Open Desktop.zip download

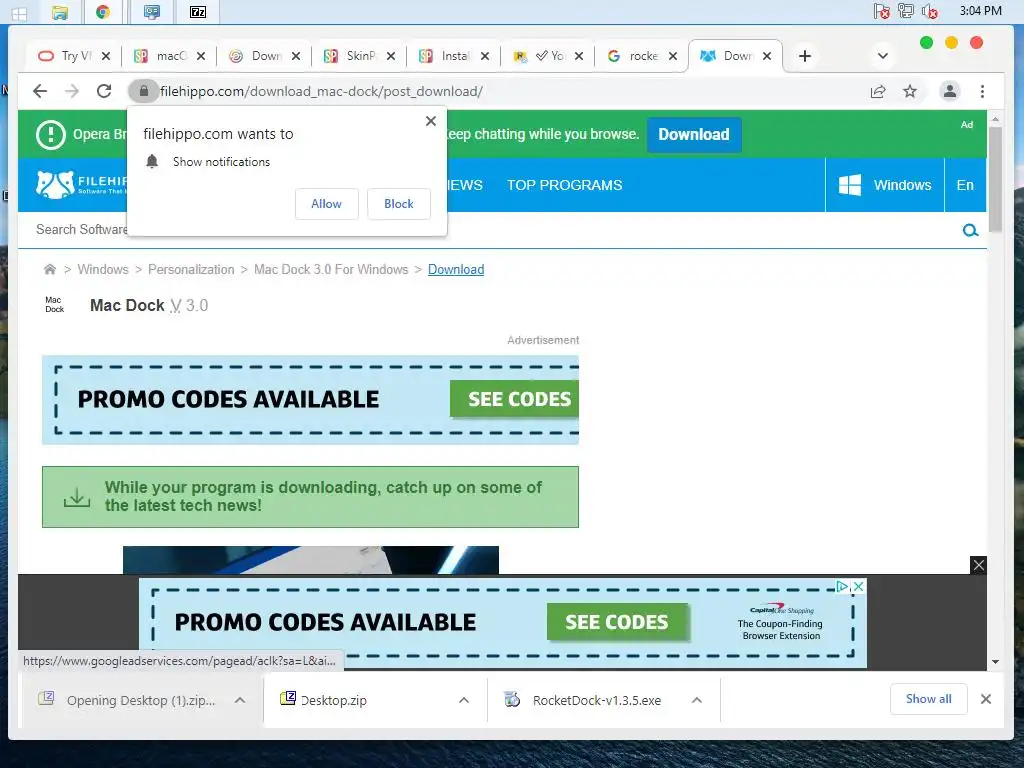pos(333,700)
